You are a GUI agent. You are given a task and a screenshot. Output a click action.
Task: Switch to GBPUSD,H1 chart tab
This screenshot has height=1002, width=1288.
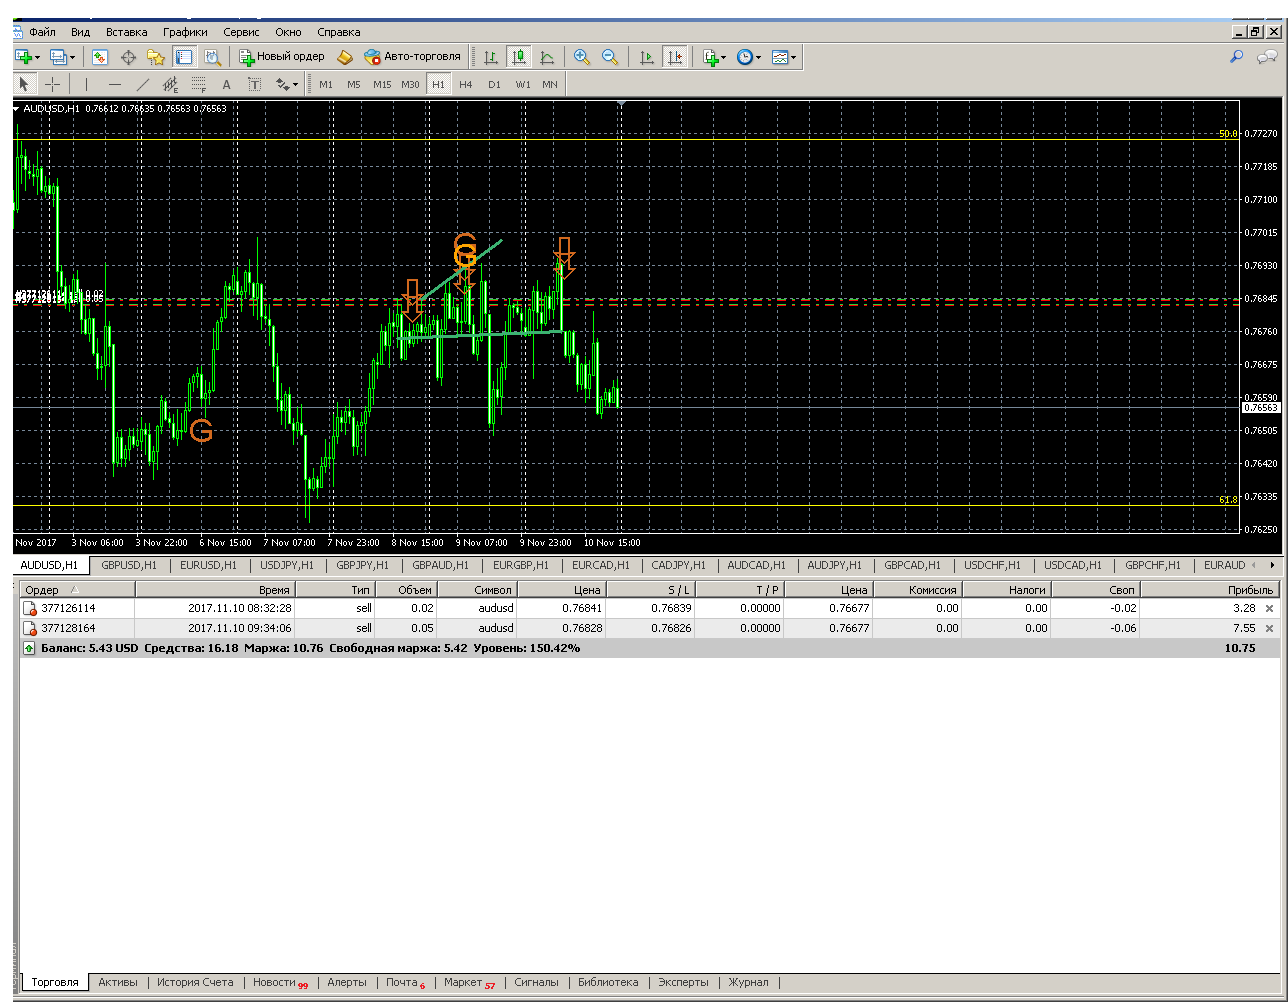click(129, 565)
